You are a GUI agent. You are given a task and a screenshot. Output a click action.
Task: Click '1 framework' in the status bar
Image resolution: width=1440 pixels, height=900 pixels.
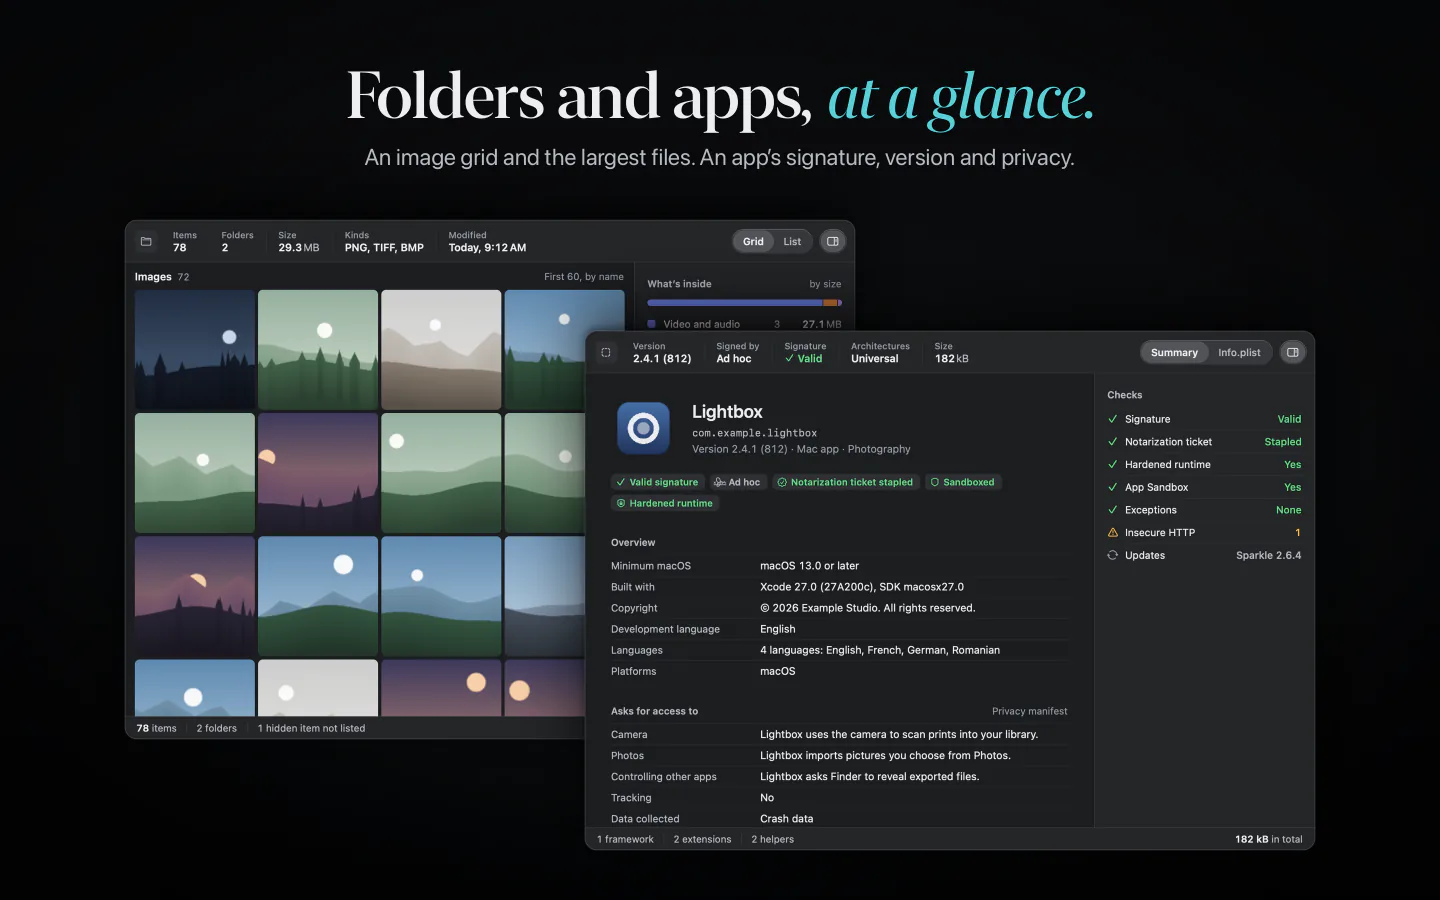(625, 839)
